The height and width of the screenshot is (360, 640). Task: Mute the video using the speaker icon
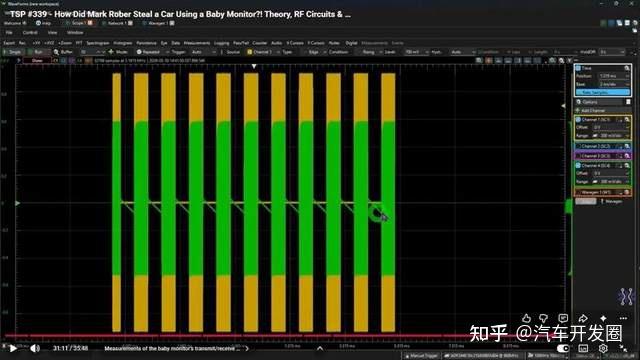(35, 348)
